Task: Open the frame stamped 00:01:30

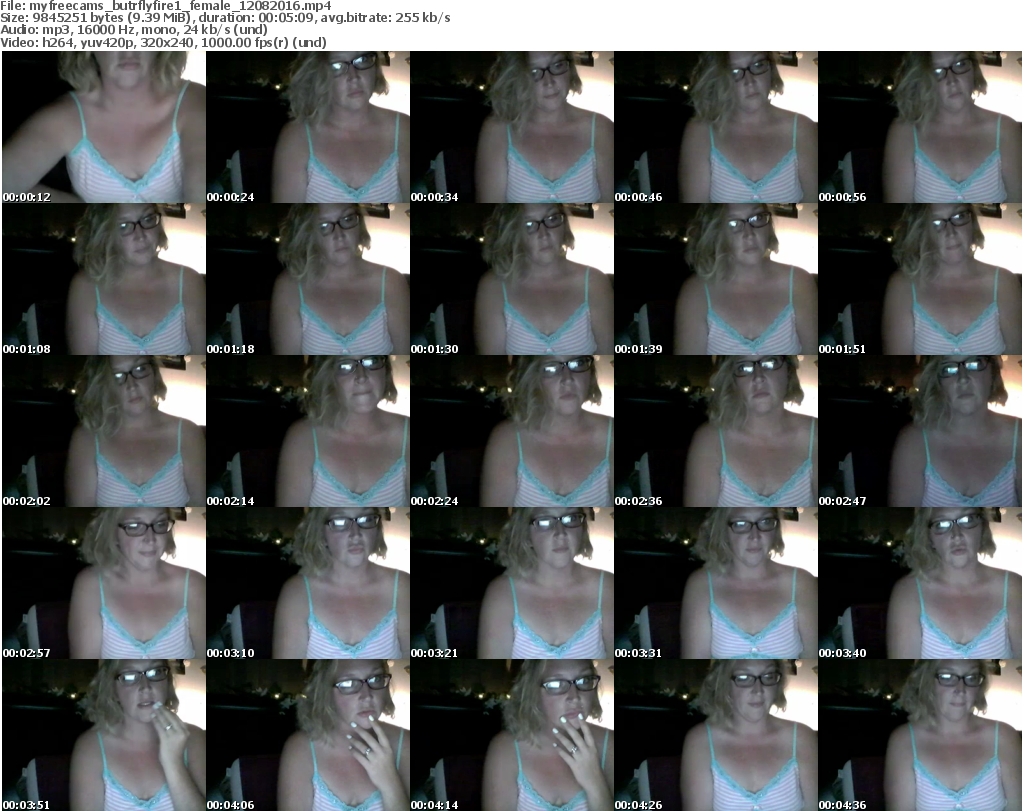Action: [511, 279]
